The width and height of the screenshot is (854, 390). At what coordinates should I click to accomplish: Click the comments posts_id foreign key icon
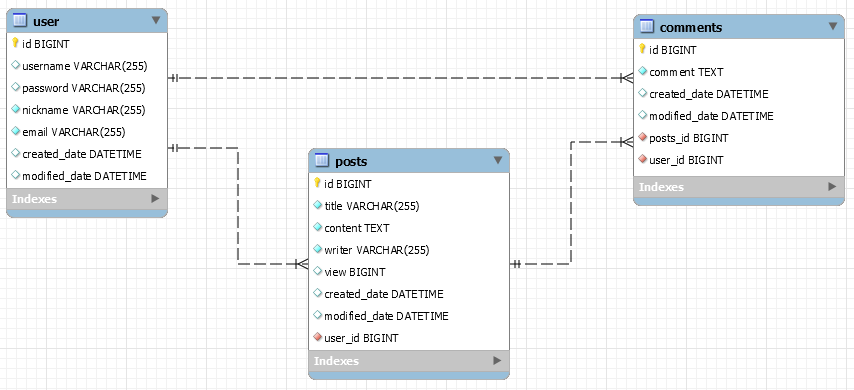(642, 137)
